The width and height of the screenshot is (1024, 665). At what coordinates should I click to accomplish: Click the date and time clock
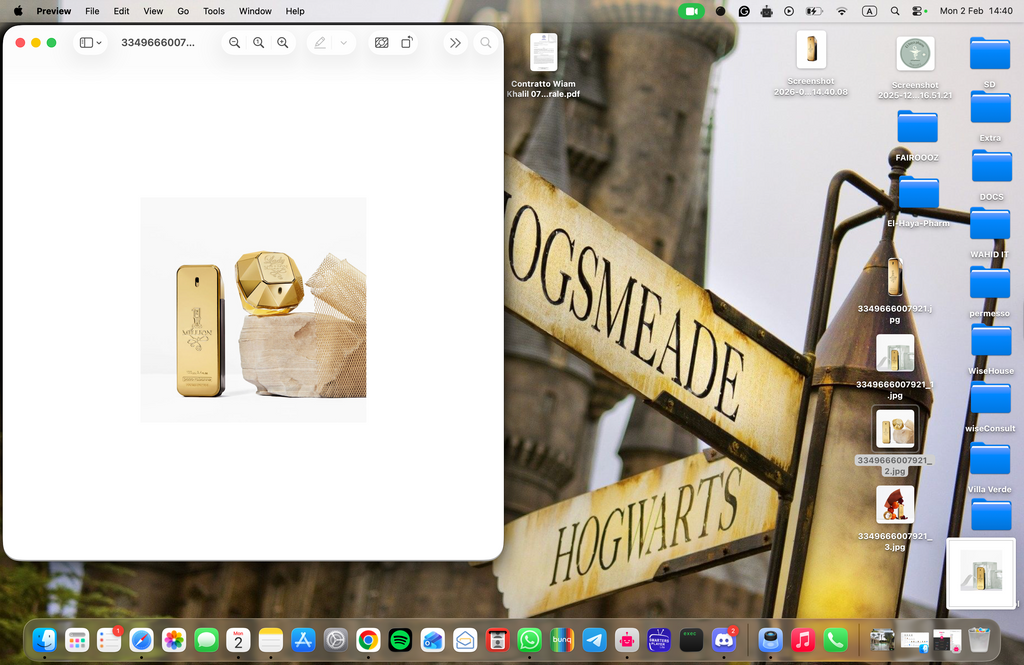(976, 11)
